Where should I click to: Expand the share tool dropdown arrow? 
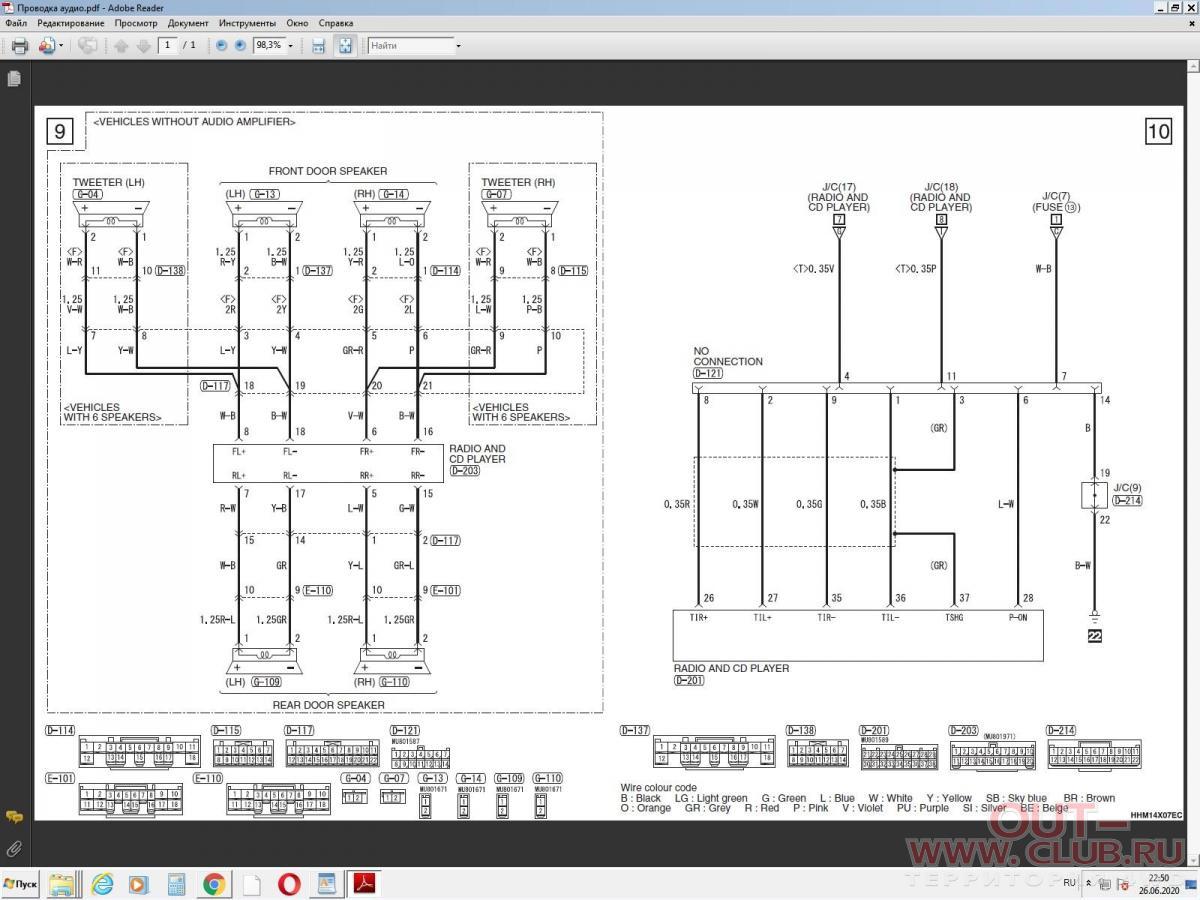pos(61,46)
